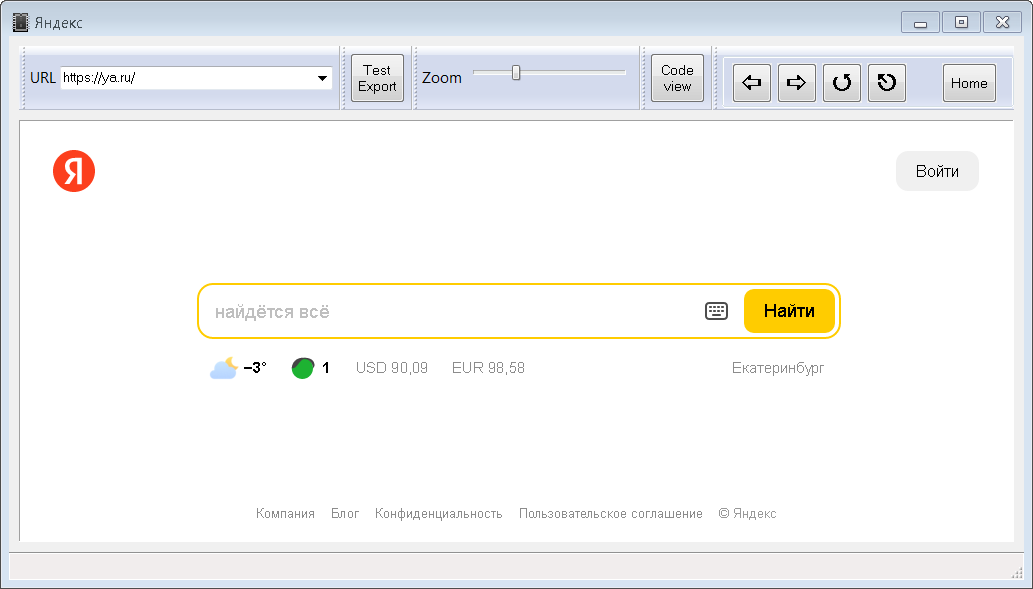The height and width of the screenshot is (589, 1033).
Task: Click the © Яндекс footer link
Action: (748, 513)
